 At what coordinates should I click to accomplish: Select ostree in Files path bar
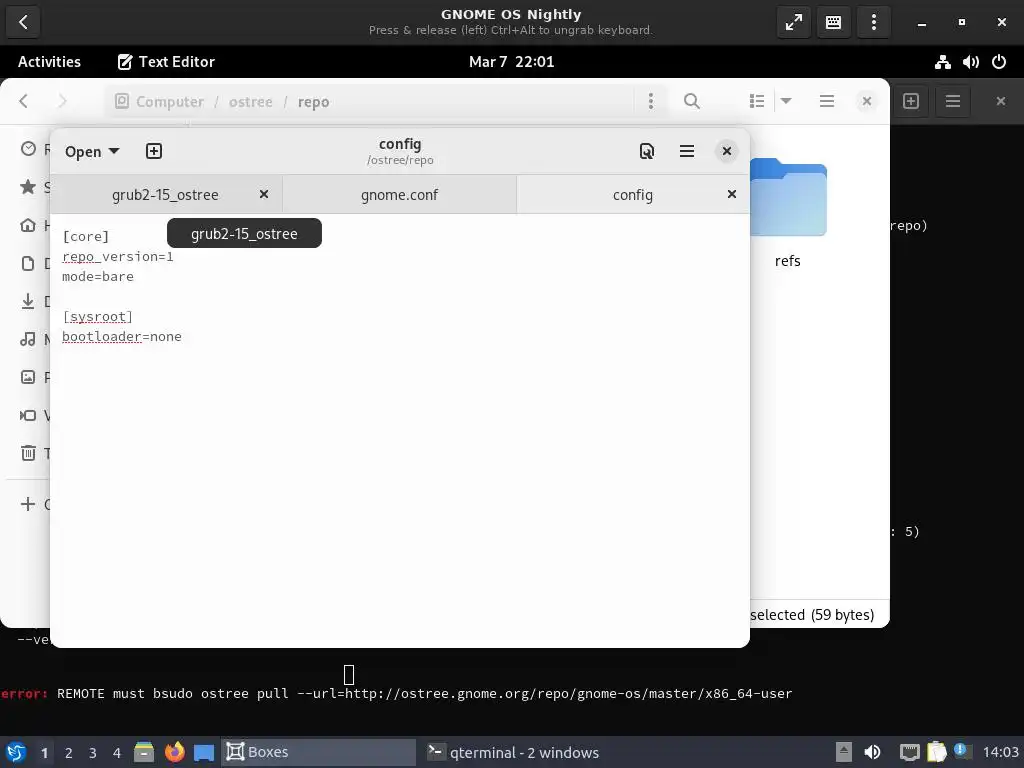coord(251,102)
